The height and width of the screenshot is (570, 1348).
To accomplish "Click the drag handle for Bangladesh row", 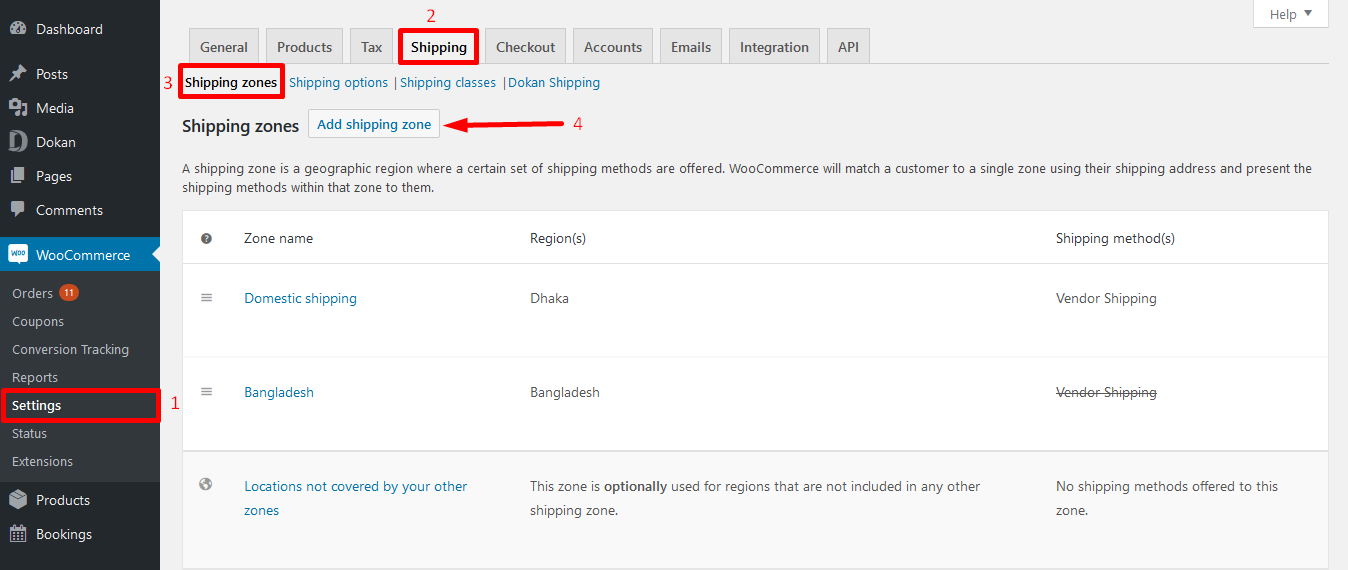I will click(x=207, y=392).
